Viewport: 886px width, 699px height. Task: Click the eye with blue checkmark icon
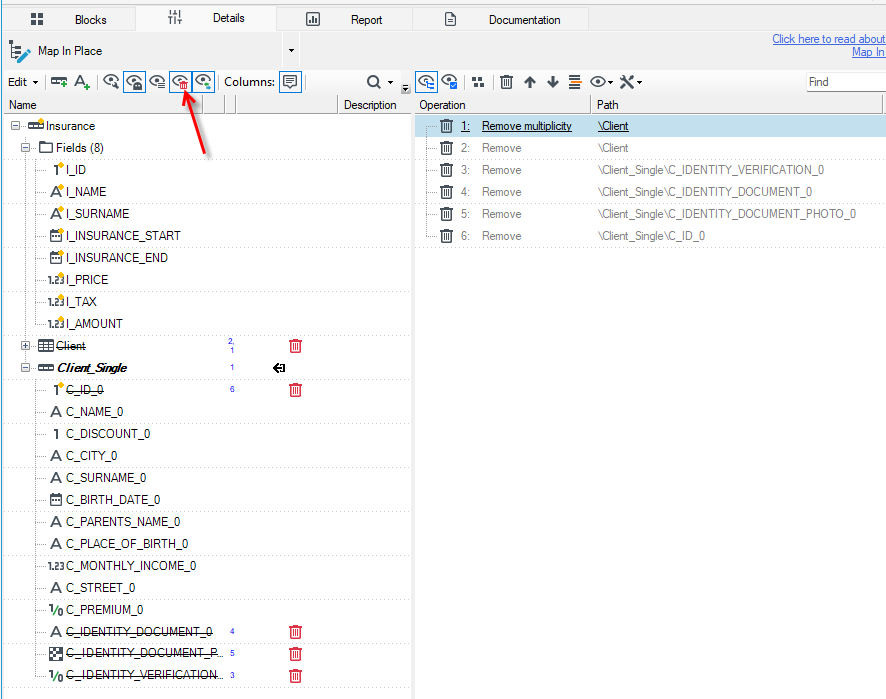449,82
